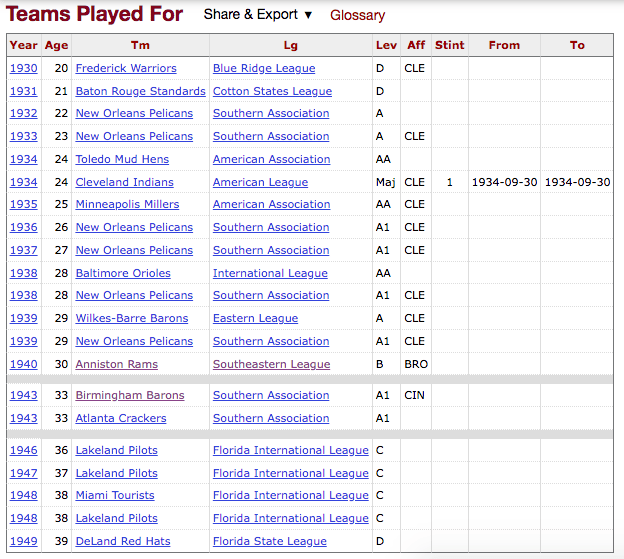624x559 pixels.
Task: Open the Blue Ridge League link
Action: pos(264,68)
